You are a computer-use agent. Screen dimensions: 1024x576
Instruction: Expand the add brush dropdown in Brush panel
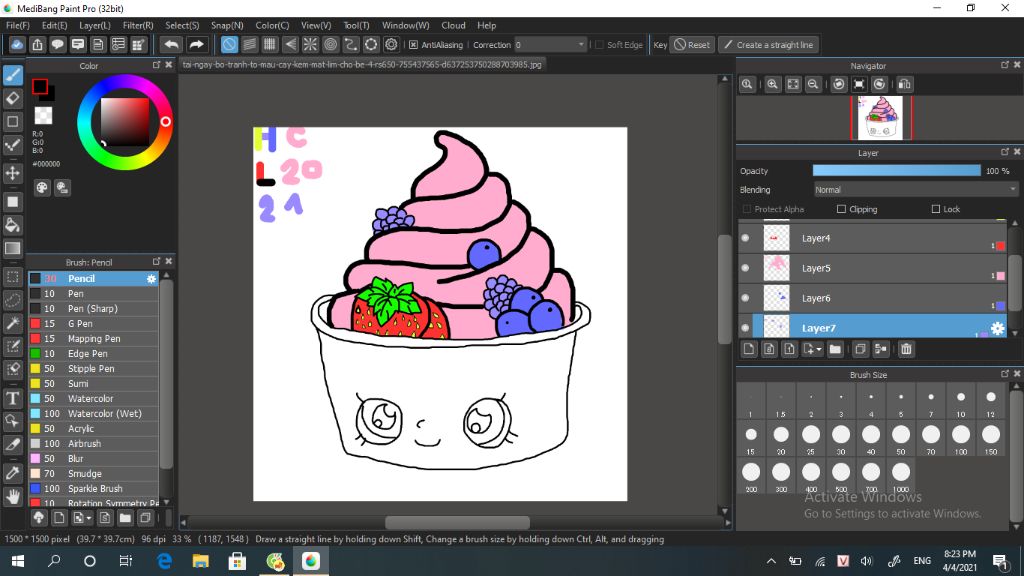[x=89, y=519]
